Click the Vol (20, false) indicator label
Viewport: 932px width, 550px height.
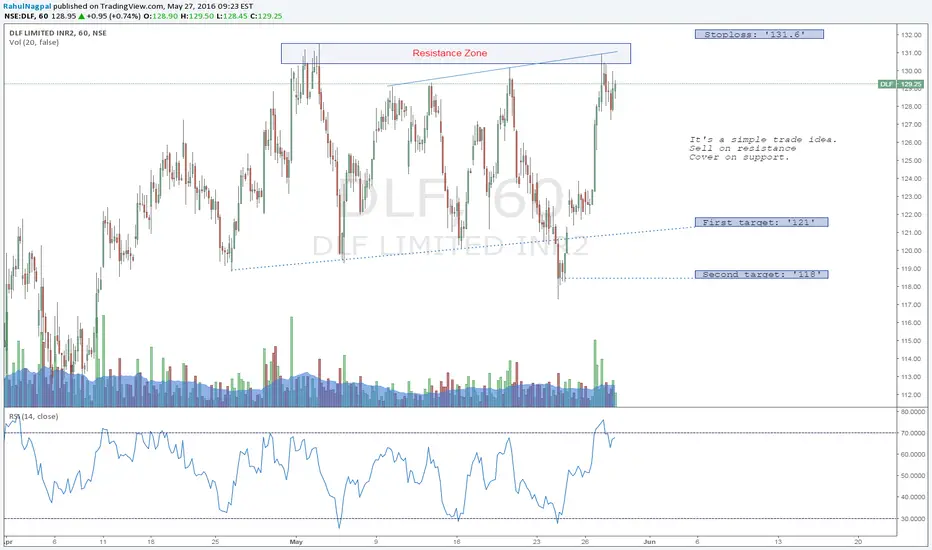pos(34,42)
